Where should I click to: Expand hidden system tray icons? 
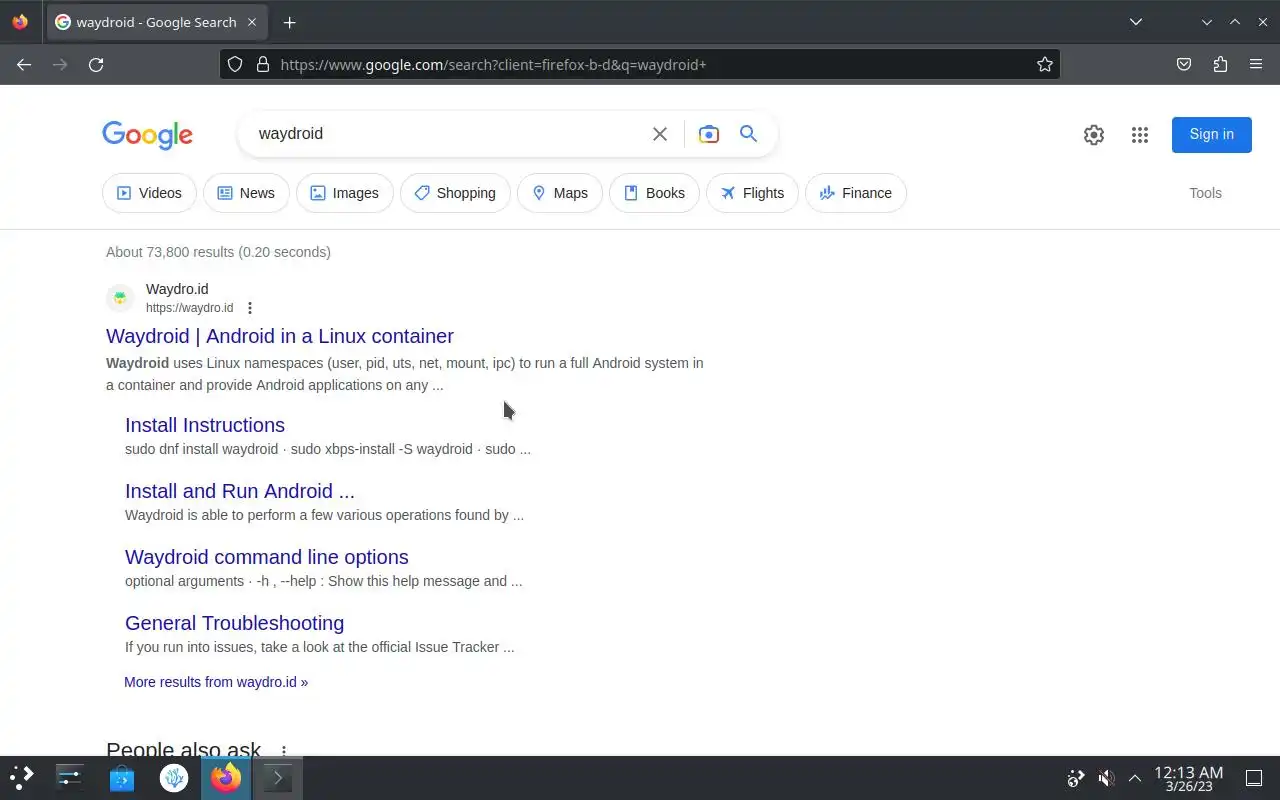tap(1135, 778)
